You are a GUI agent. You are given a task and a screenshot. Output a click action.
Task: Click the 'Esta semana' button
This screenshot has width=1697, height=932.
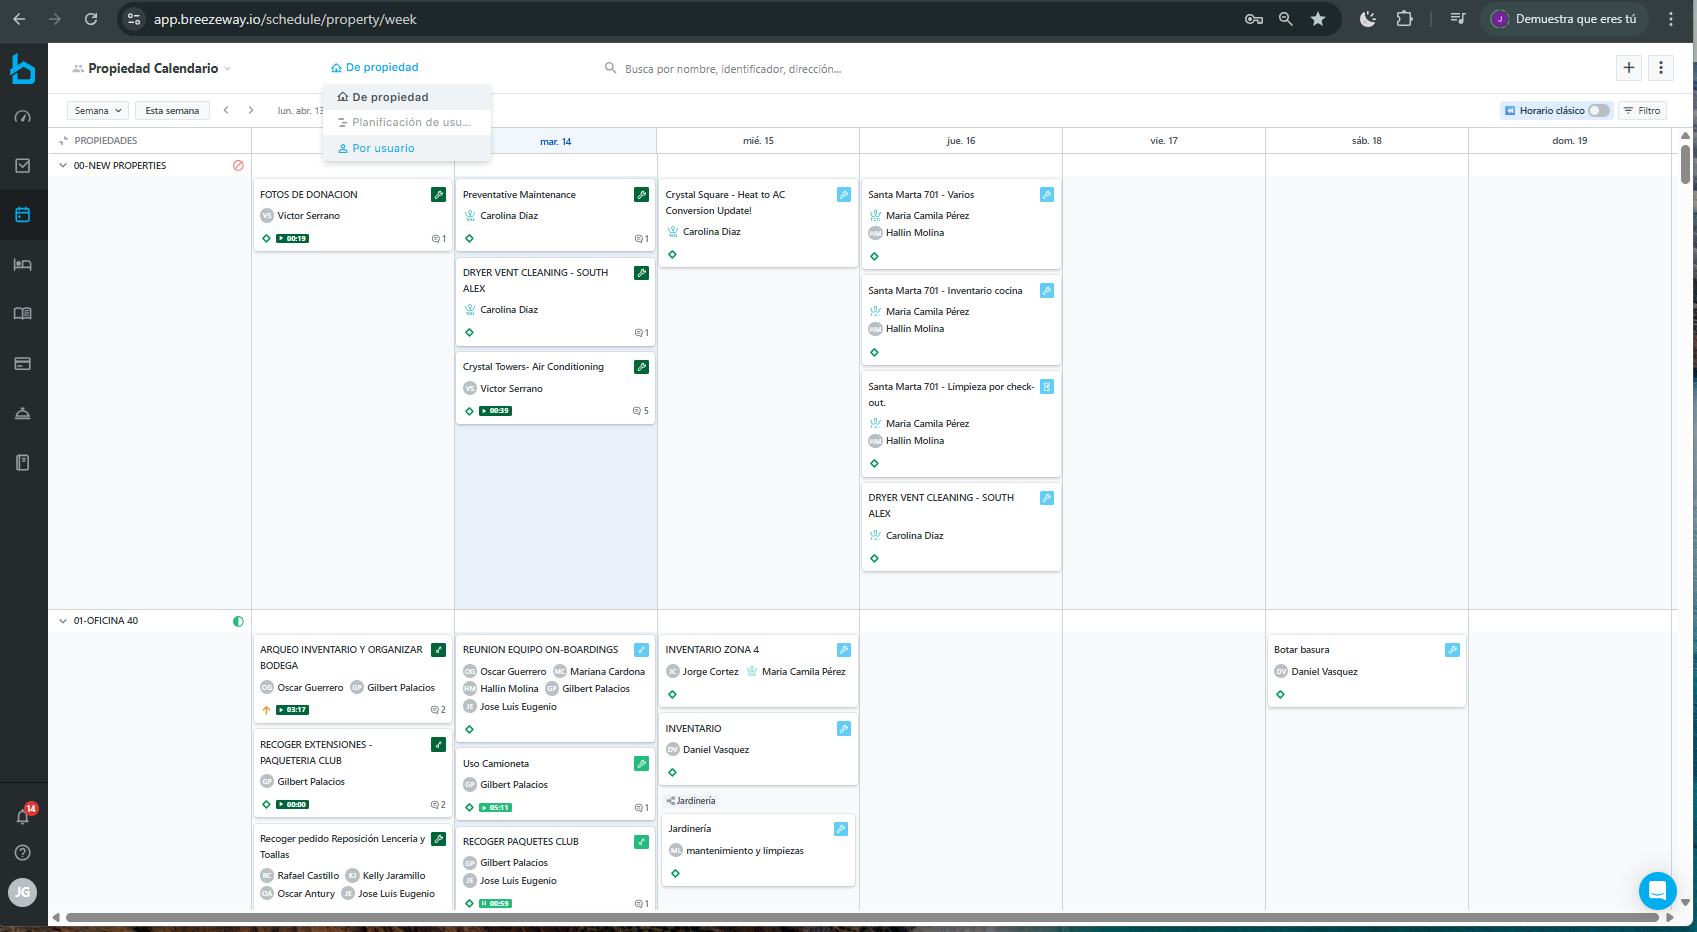click(172, 111)
